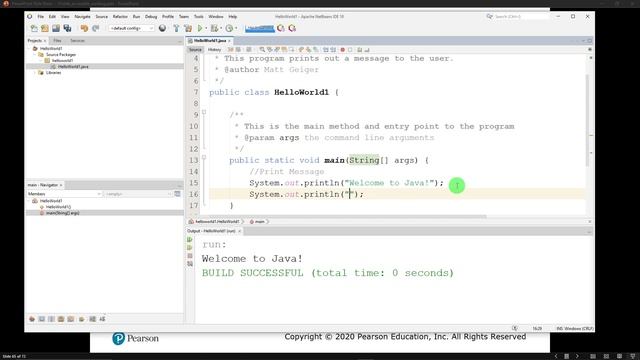This screenshot has height=360, width=640.
Task: Click the History view button
Action: [214, 50]
